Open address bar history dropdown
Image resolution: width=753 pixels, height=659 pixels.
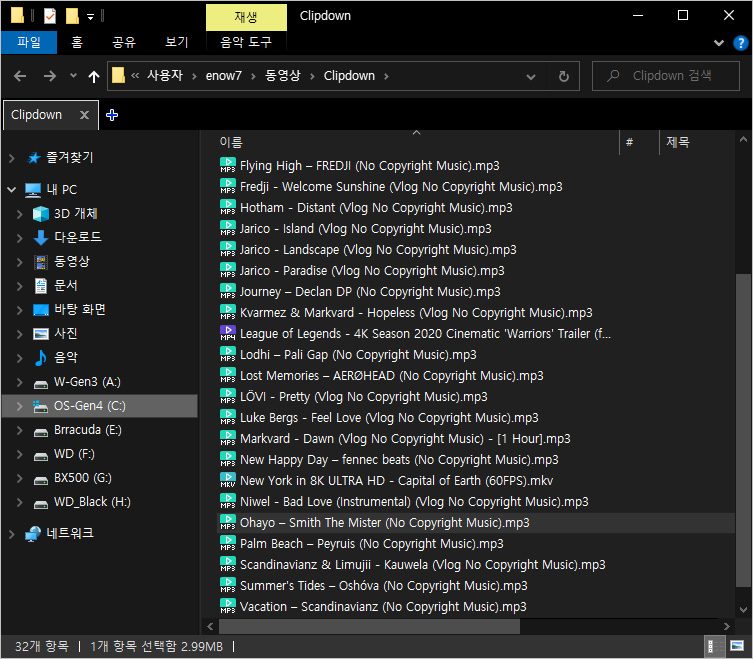(x=531, y=76)
